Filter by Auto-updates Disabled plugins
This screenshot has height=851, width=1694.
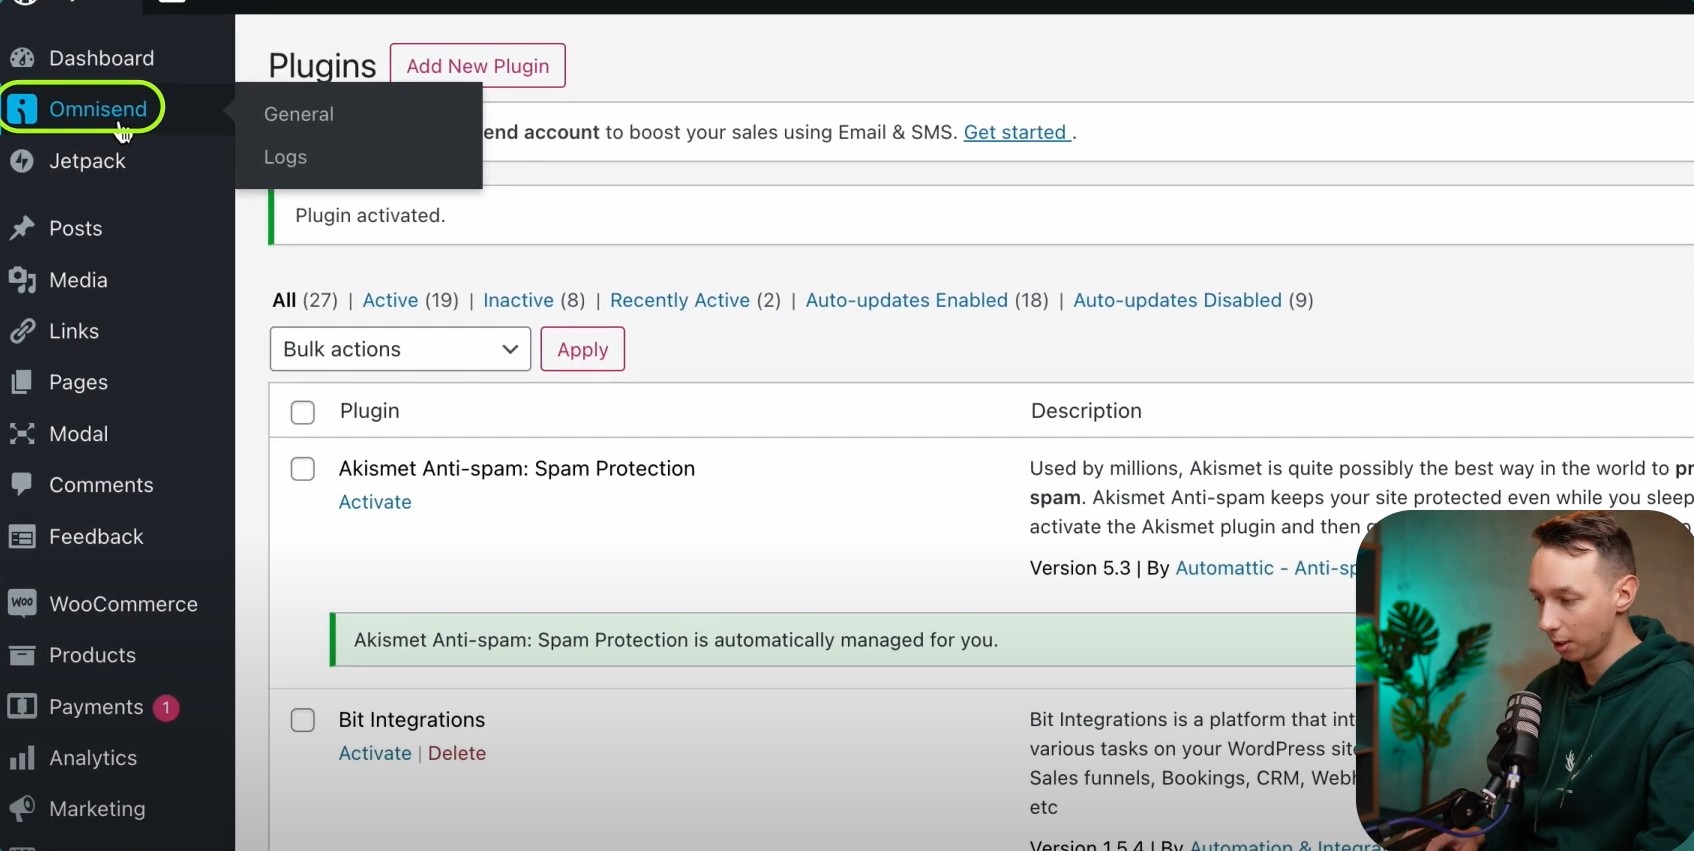(1177, 300)
